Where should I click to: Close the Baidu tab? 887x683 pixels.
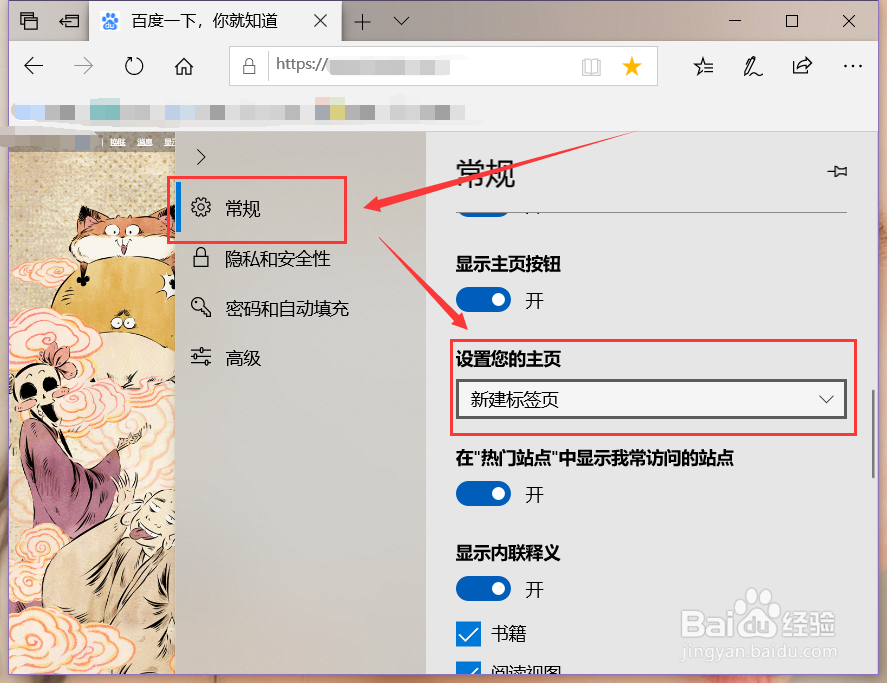point(320,21)
